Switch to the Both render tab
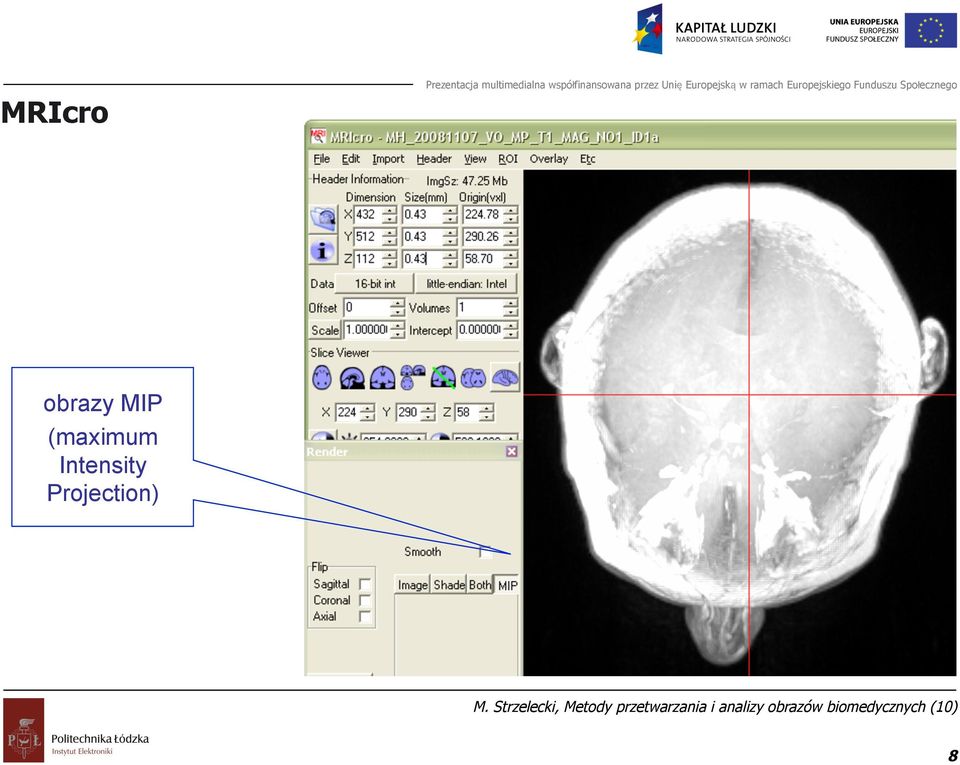The height and width of the screenshot is (765, 960). click(x=480, y=585)
